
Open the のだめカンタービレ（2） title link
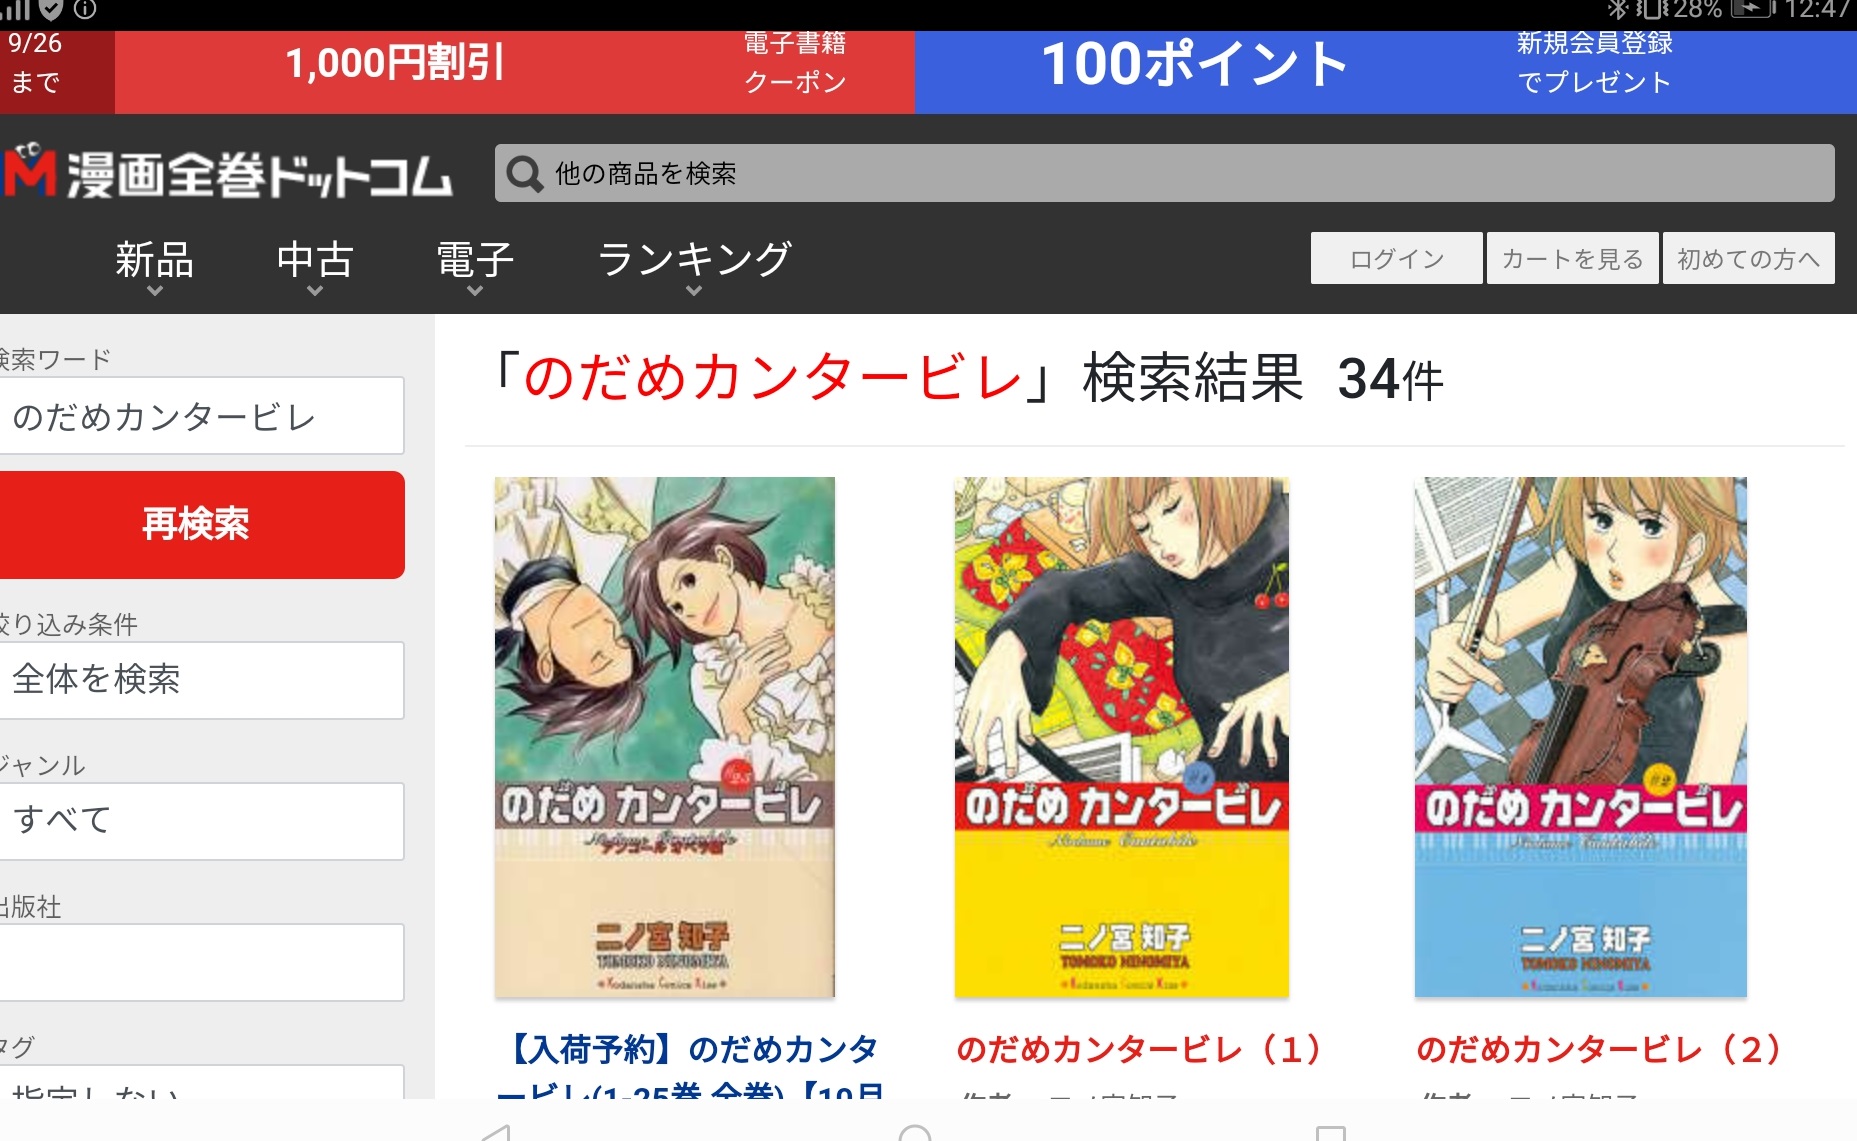tap(1599, 1049)
